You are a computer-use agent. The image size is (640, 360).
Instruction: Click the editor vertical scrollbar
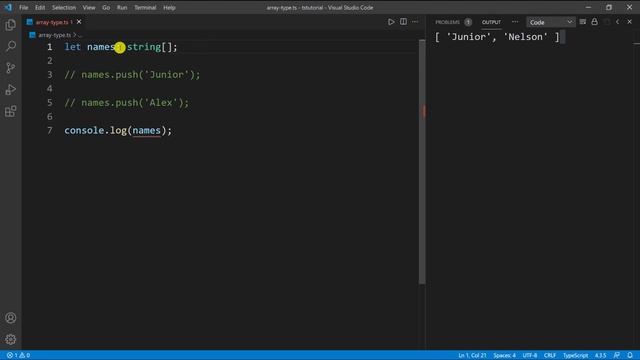422,162
